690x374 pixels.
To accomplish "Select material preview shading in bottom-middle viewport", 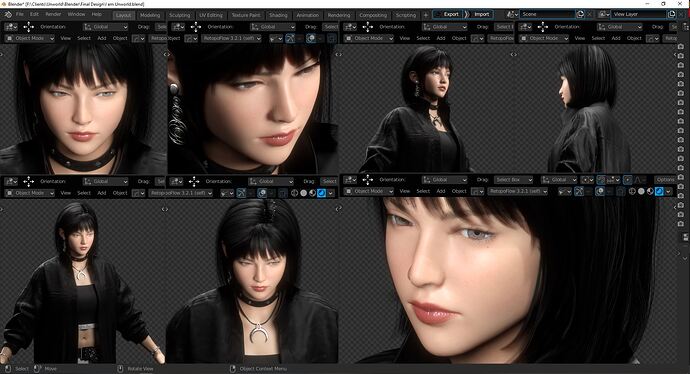I will (312, 193).
